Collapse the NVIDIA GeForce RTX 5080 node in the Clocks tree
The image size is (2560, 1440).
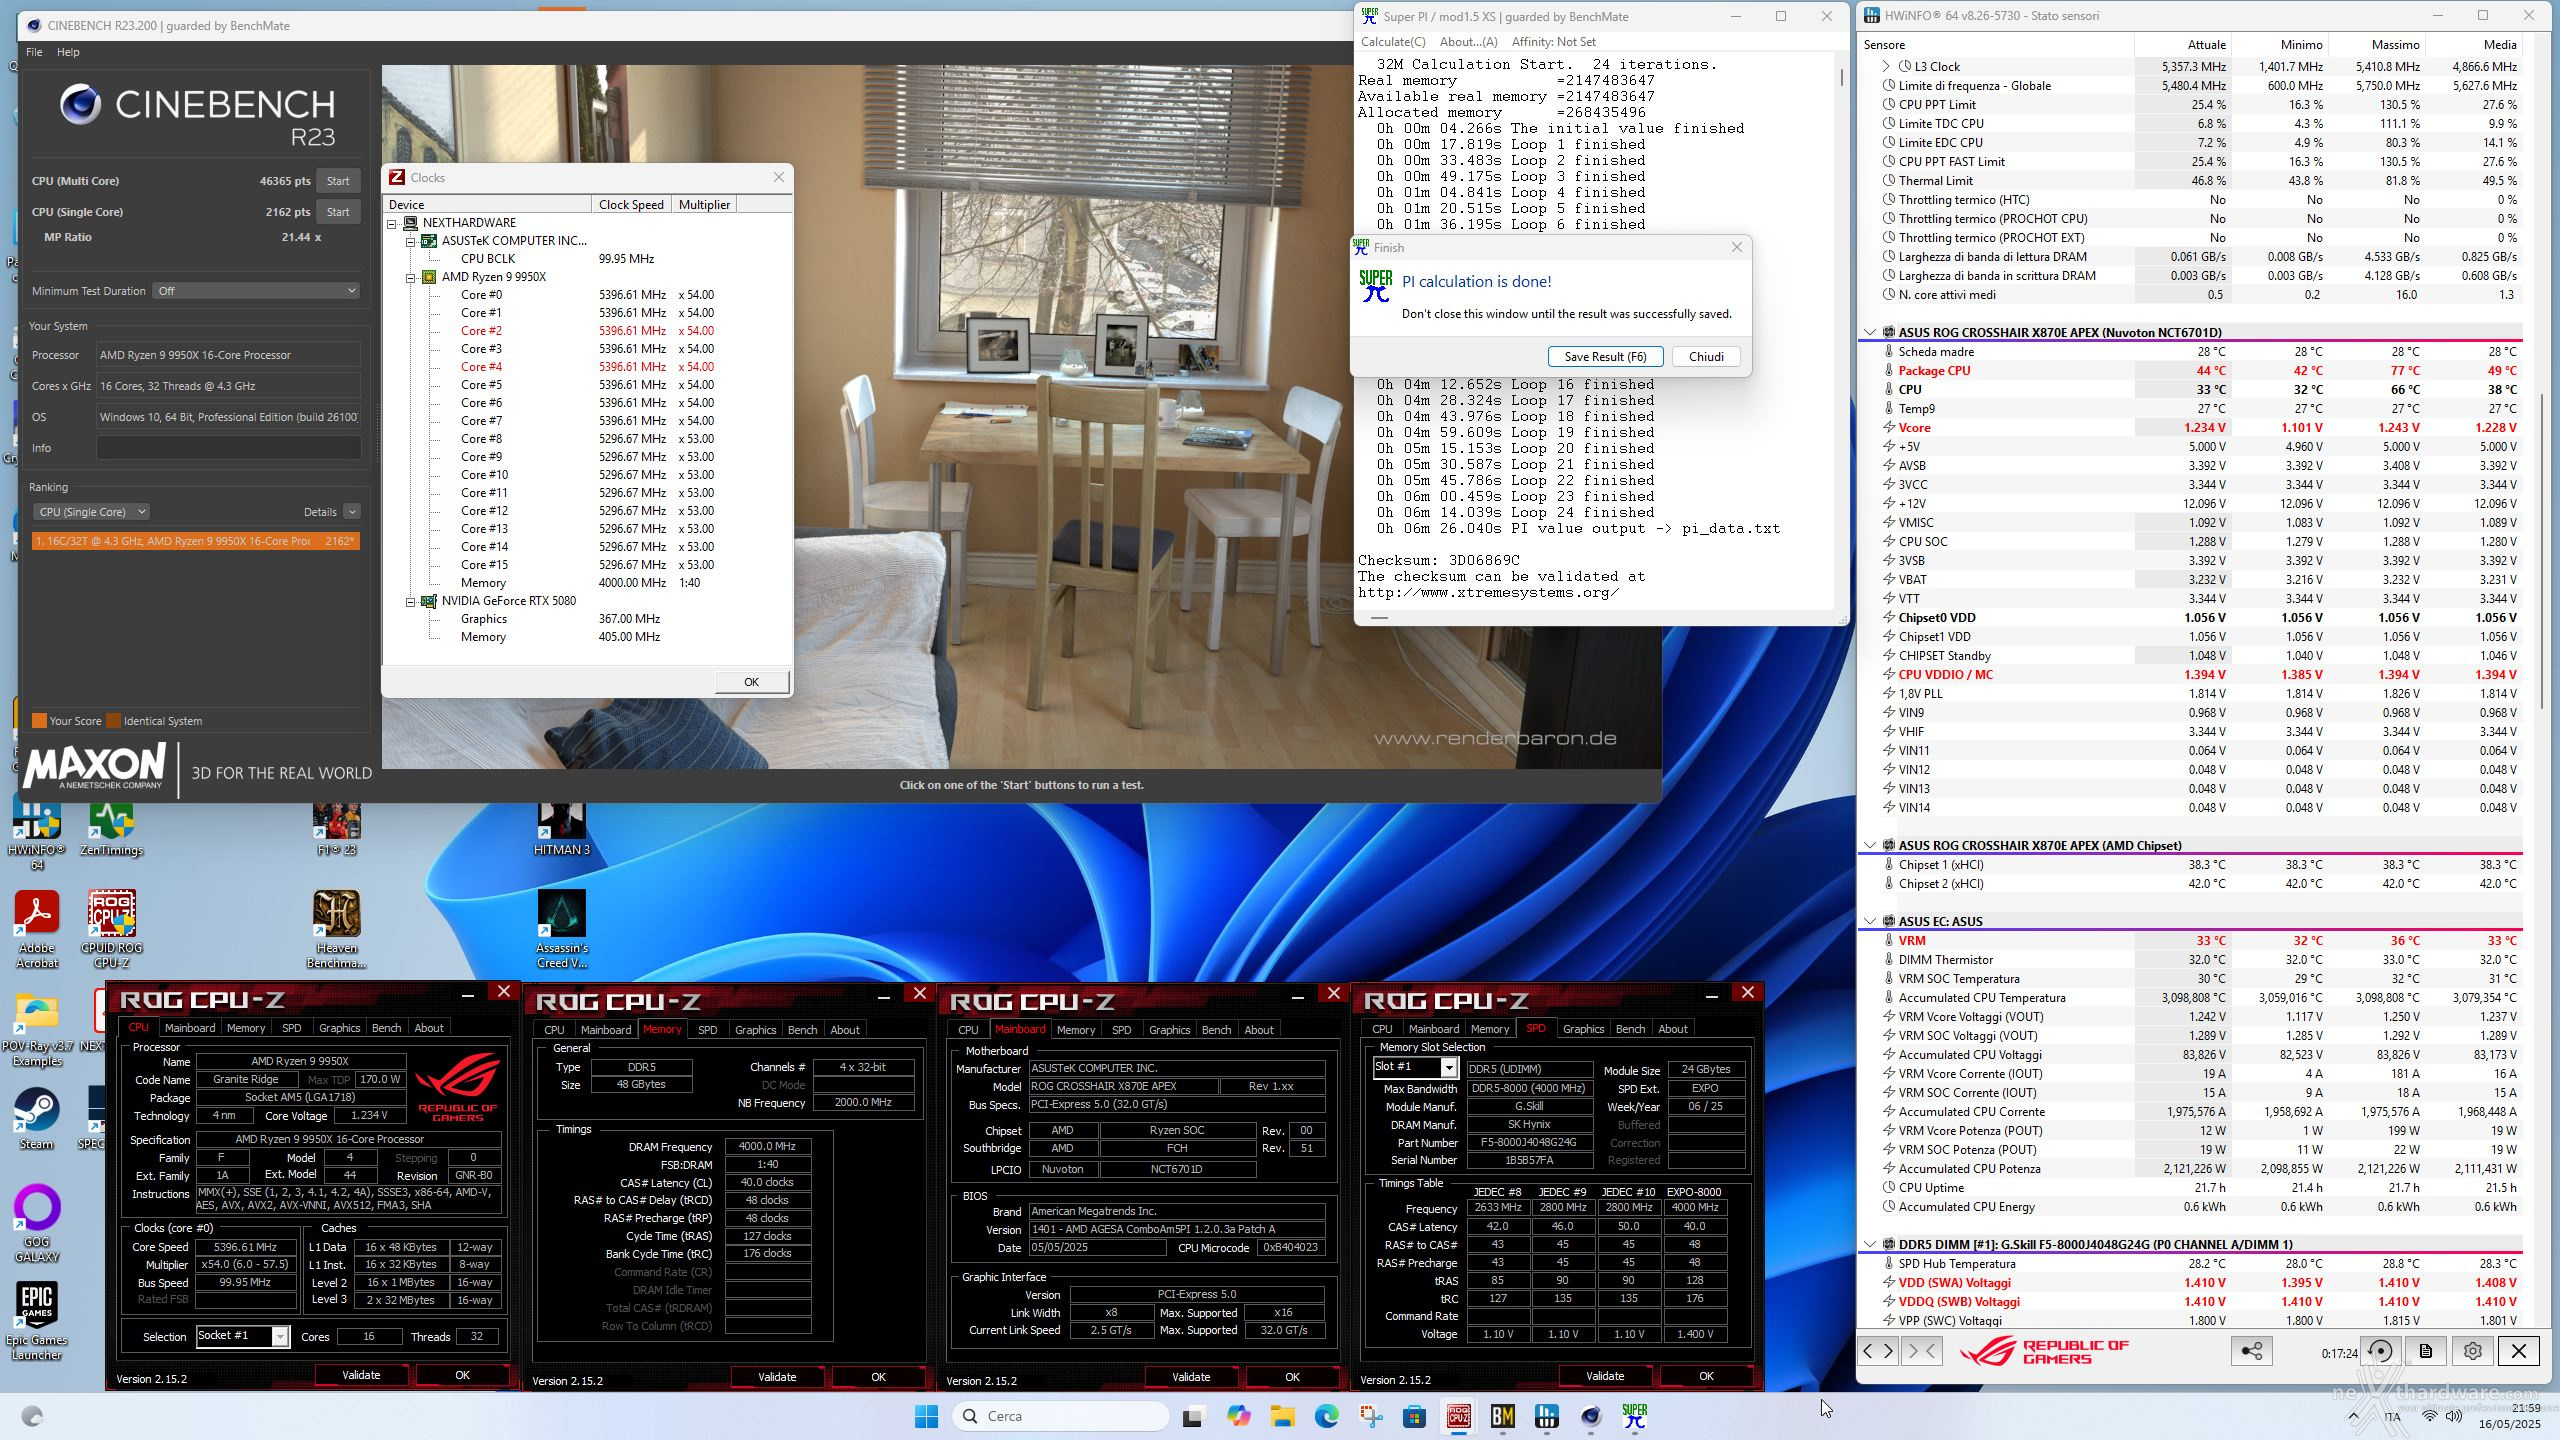(411, 601)
